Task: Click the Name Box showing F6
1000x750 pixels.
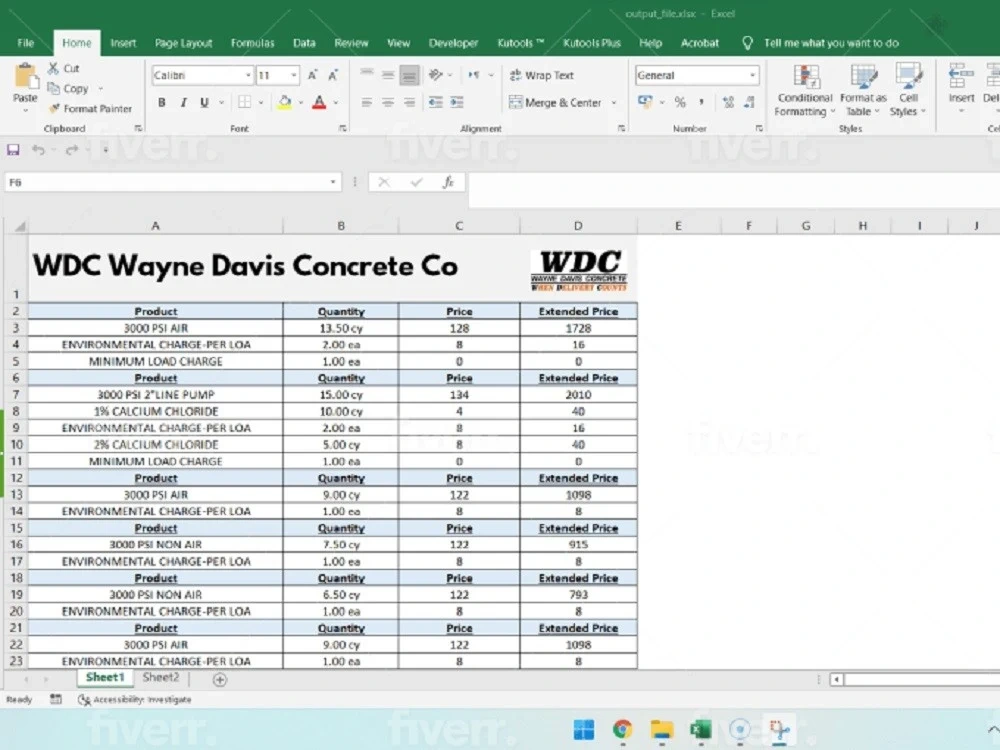Action: [x=172, y=182]
